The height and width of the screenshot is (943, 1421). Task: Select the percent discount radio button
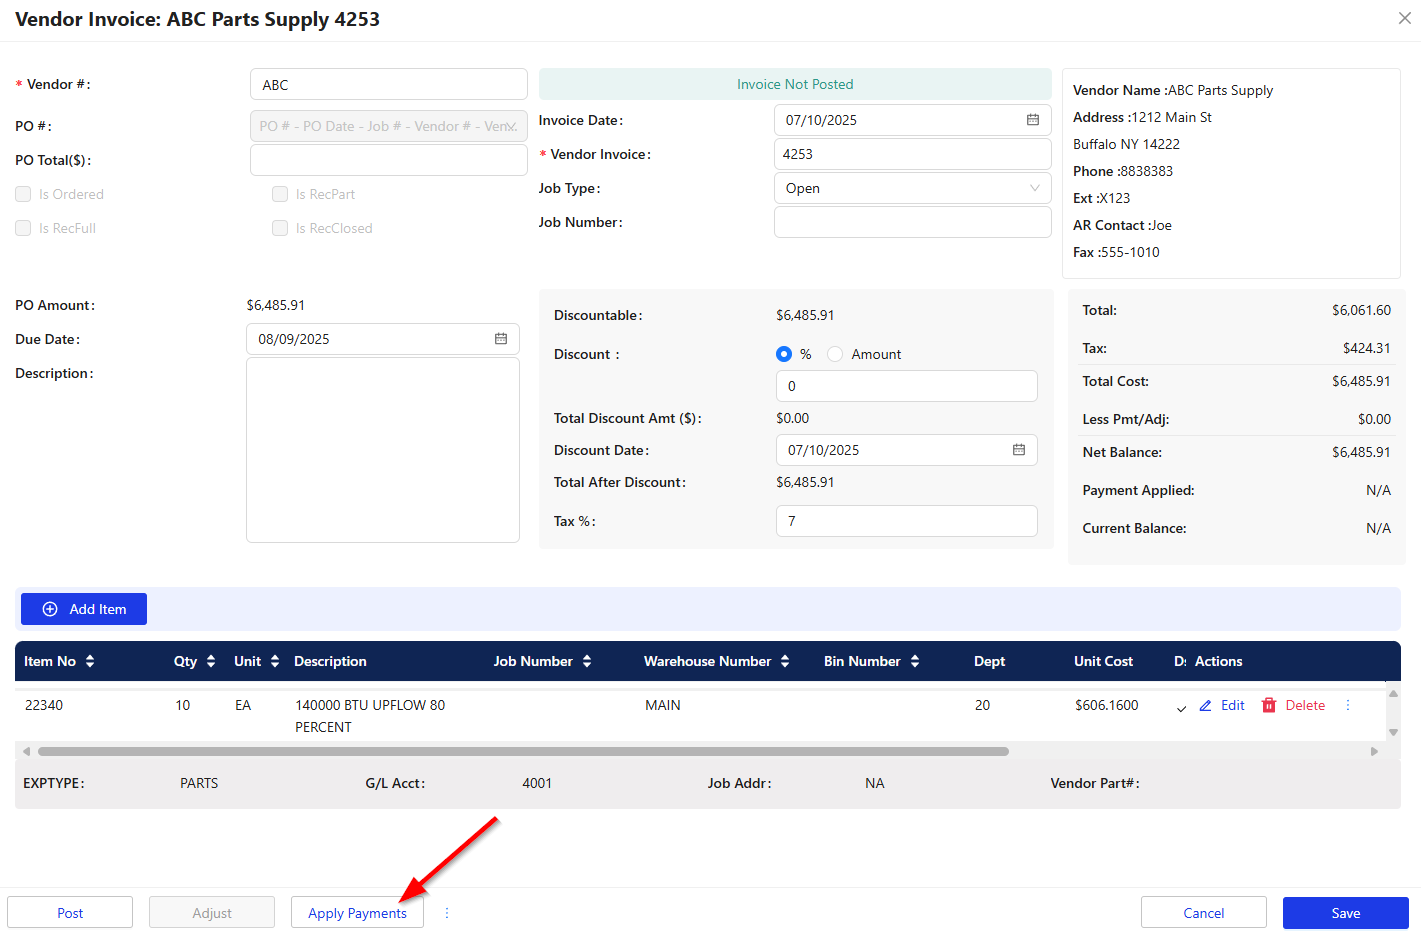pyautogui.click(x=784, y=354)
